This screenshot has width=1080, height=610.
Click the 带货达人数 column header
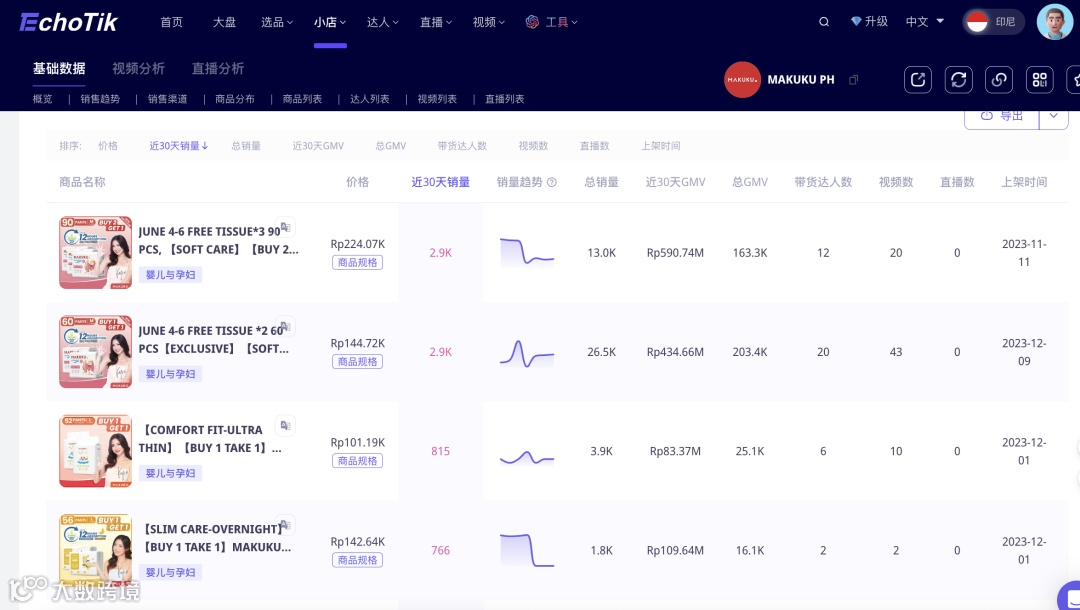click(823, 182)
